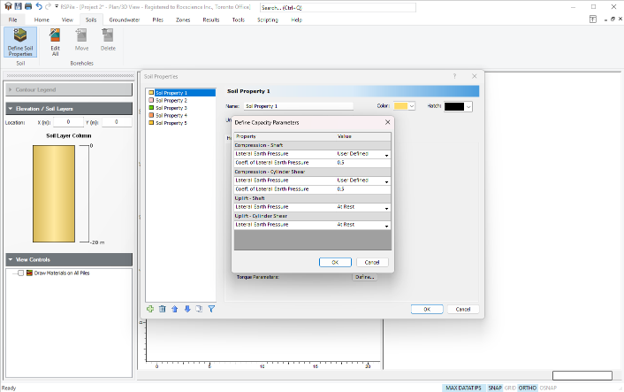Viewport: 624px width, 392px height.
Task: Open the quick access toolbar customize arrow
Action: [x=57, y=6]
